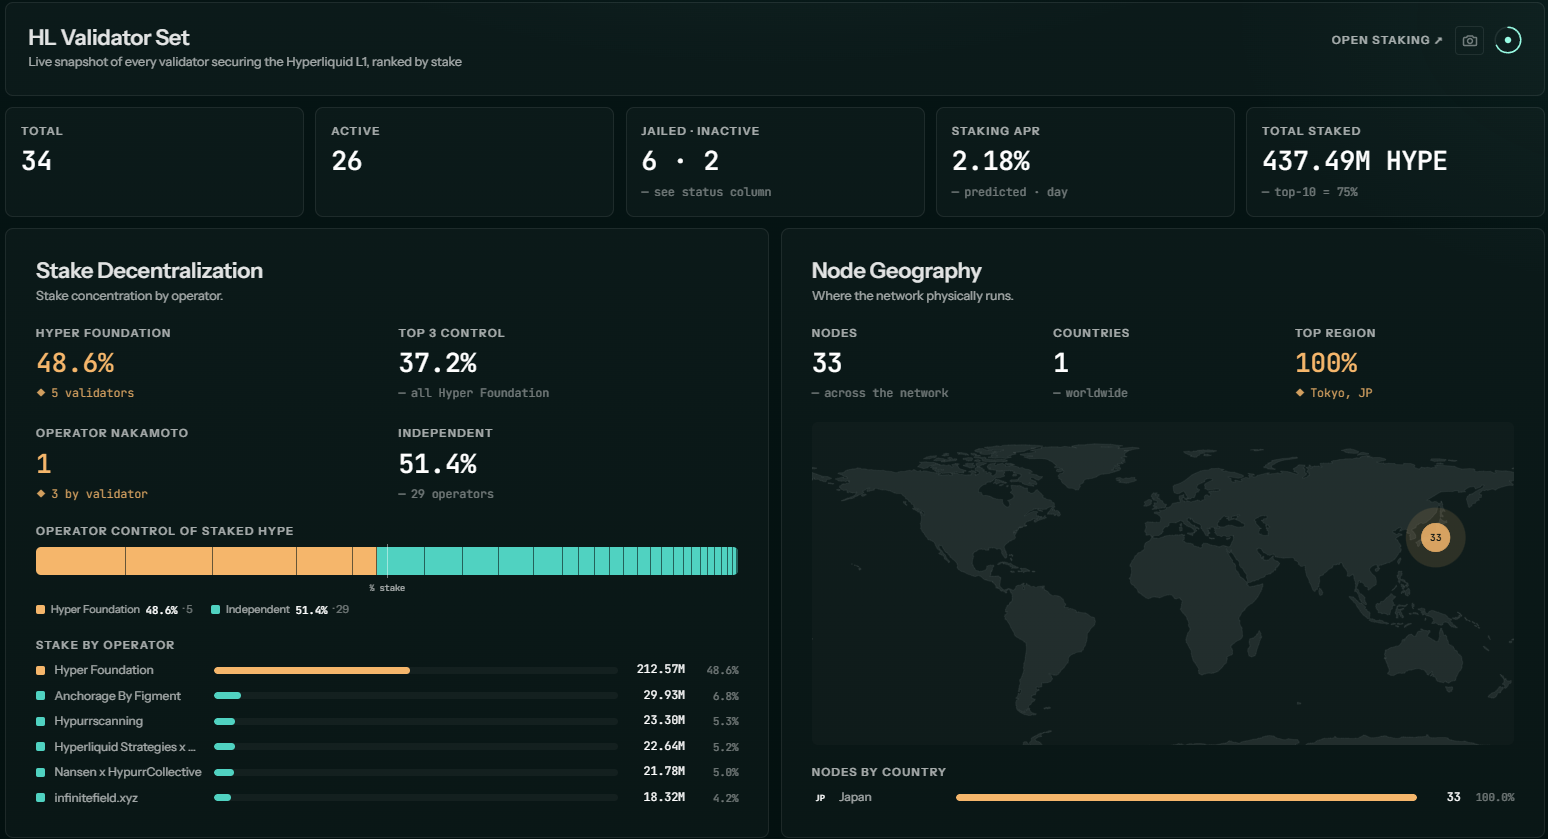
Task: Select the Hyper Foundation operator row
Action: tap(387, 670)
